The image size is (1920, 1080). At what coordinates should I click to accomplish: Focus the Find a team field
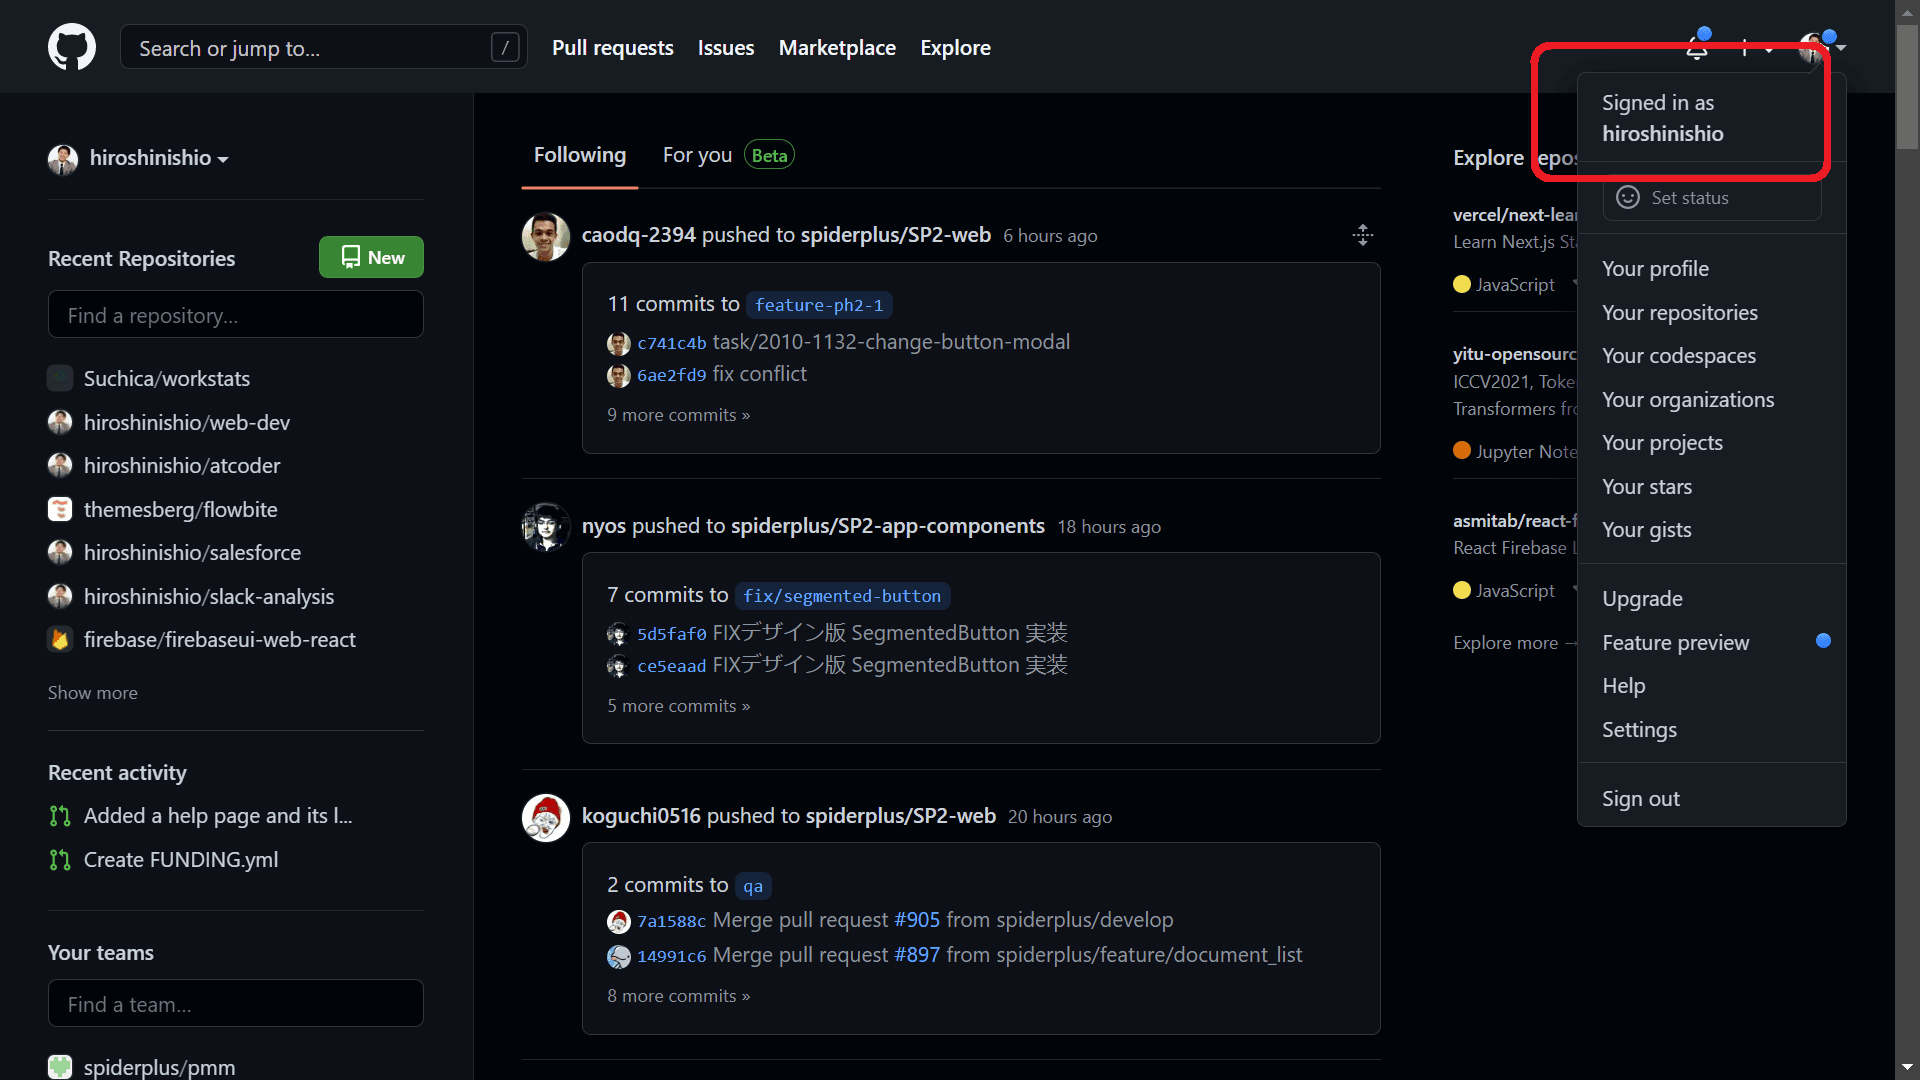click(x=236, y=1003)
